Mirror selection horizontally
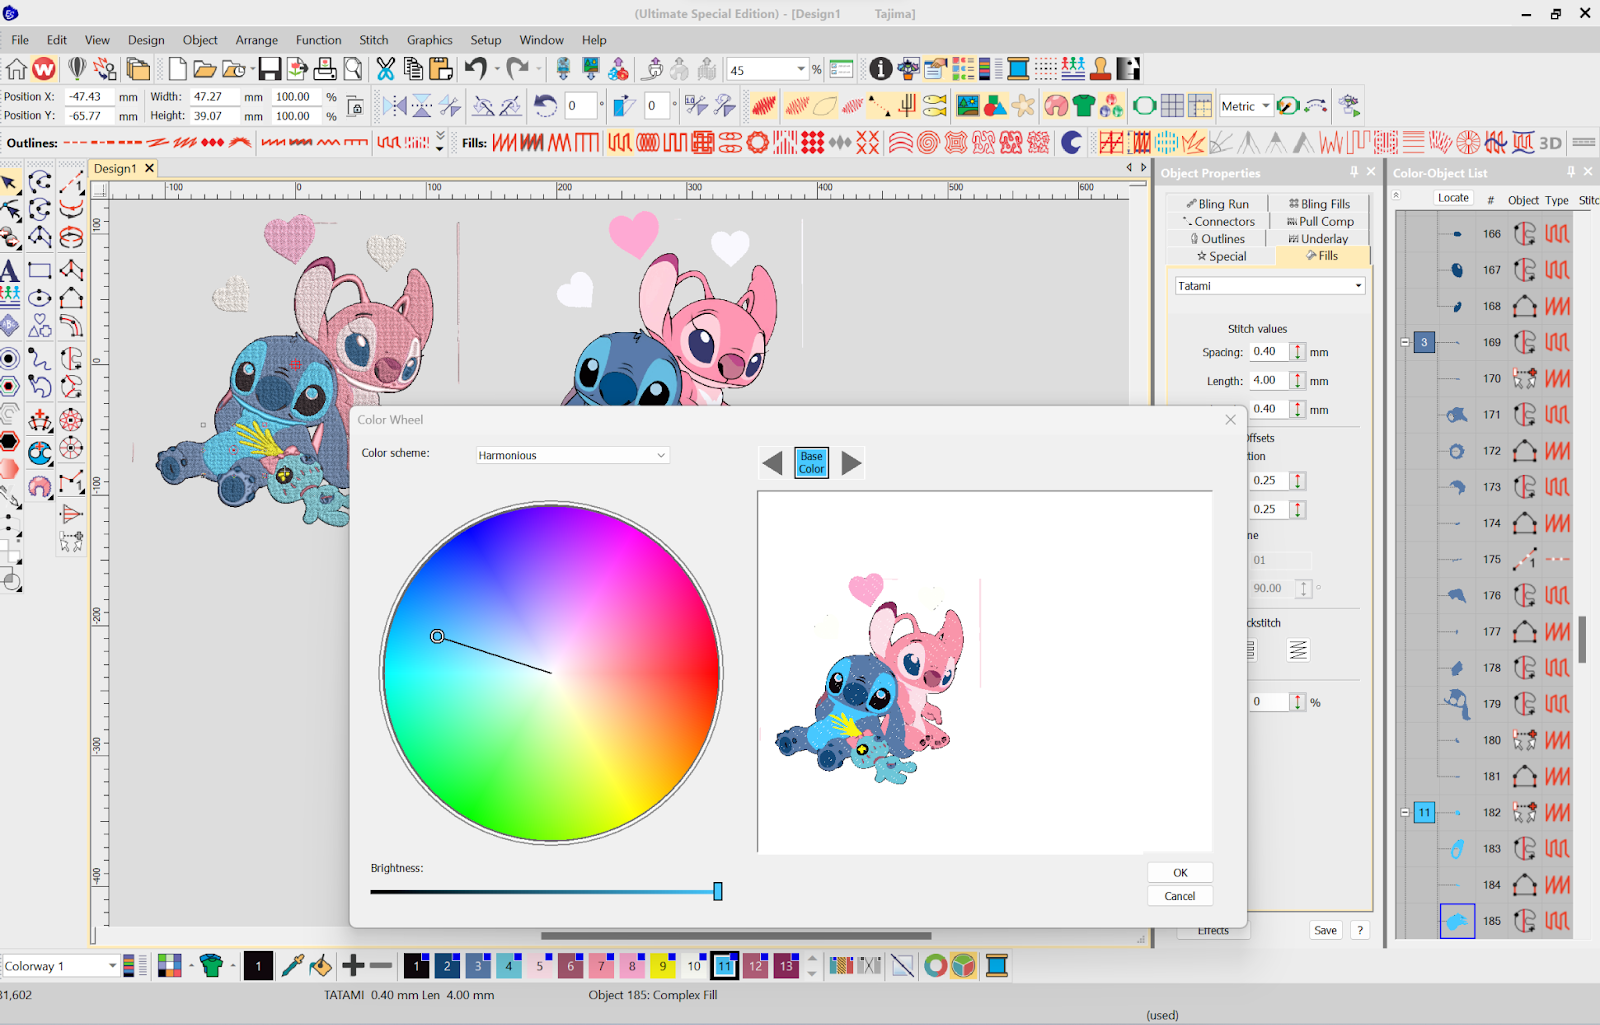 (x=395, y=106)
